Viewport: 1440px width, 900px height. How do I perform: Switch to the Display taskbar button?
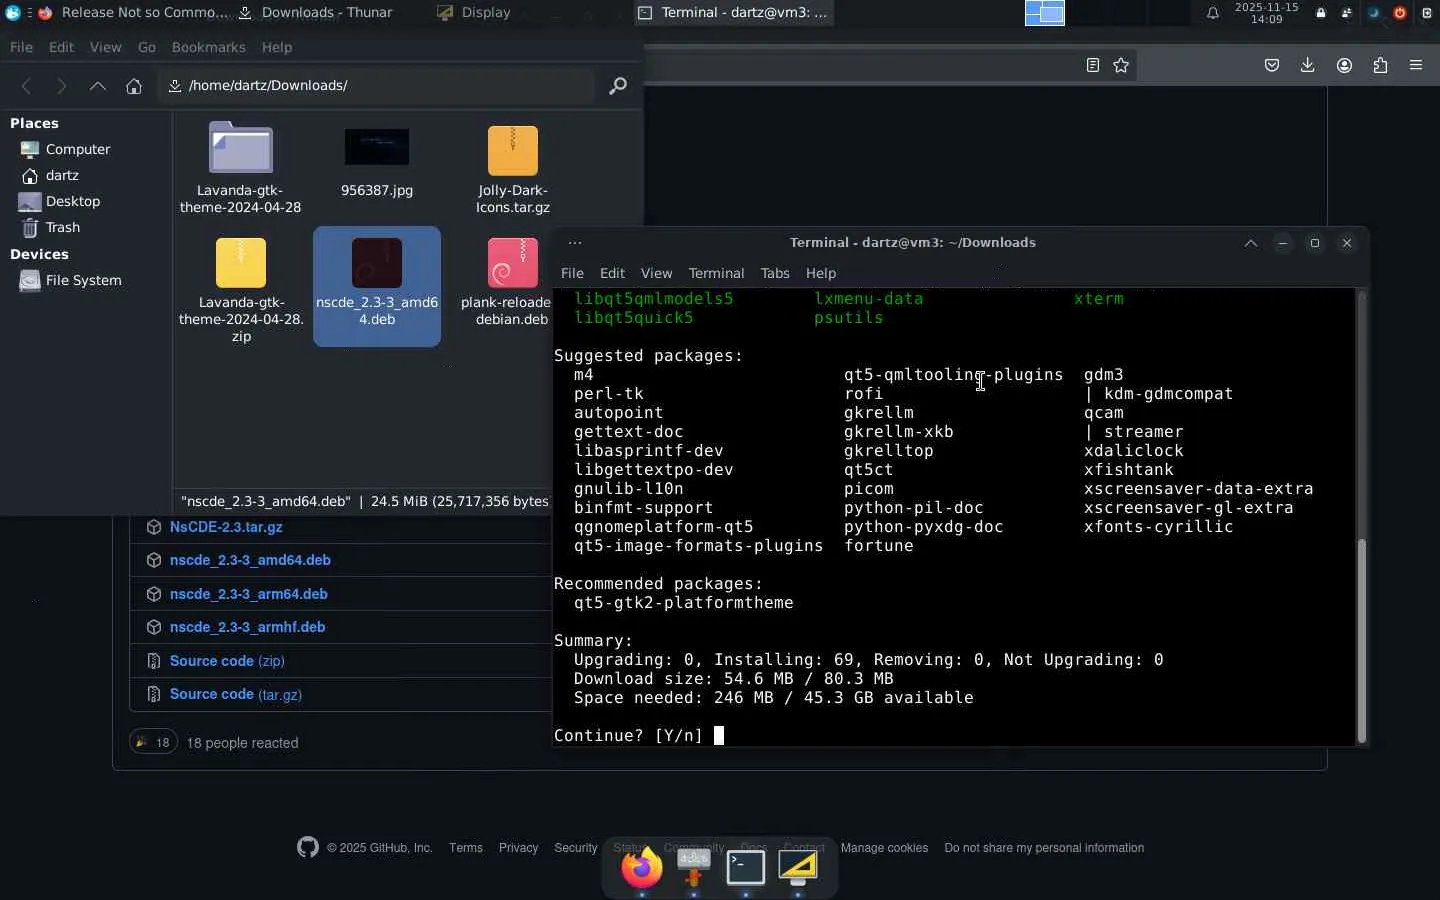click(474, 13)
